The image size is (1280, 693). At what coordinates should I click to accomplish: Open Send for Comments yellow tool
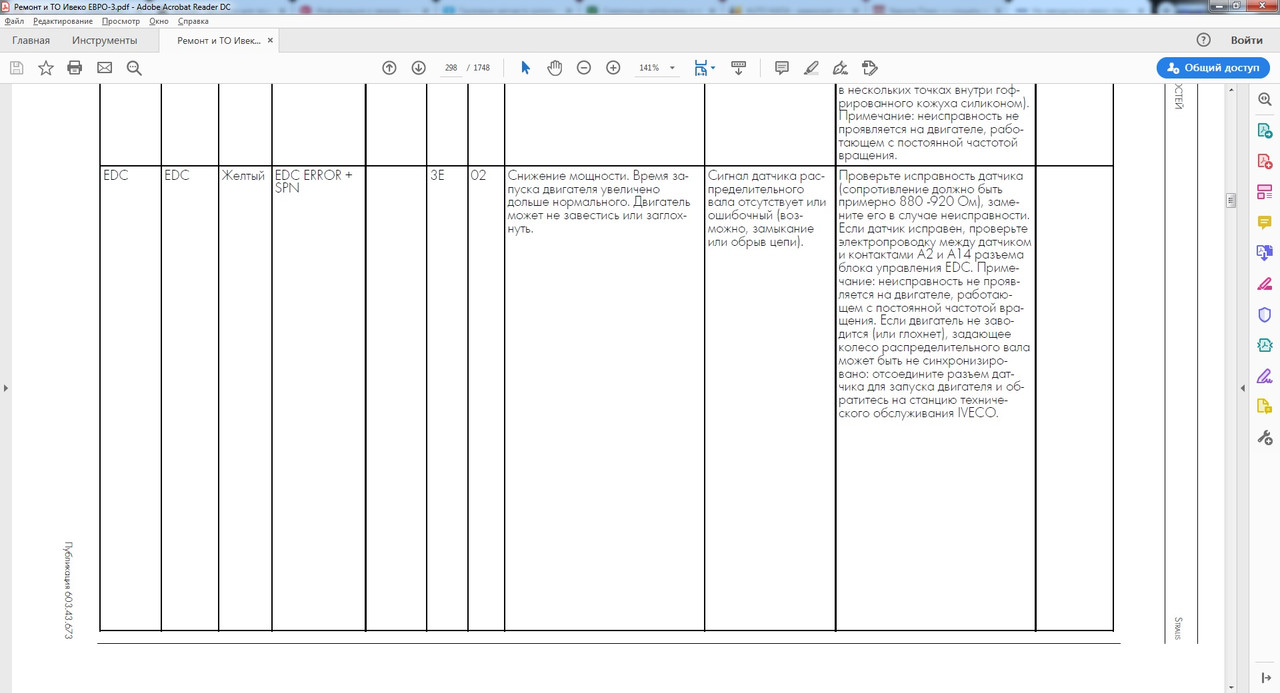[1264, 407]
